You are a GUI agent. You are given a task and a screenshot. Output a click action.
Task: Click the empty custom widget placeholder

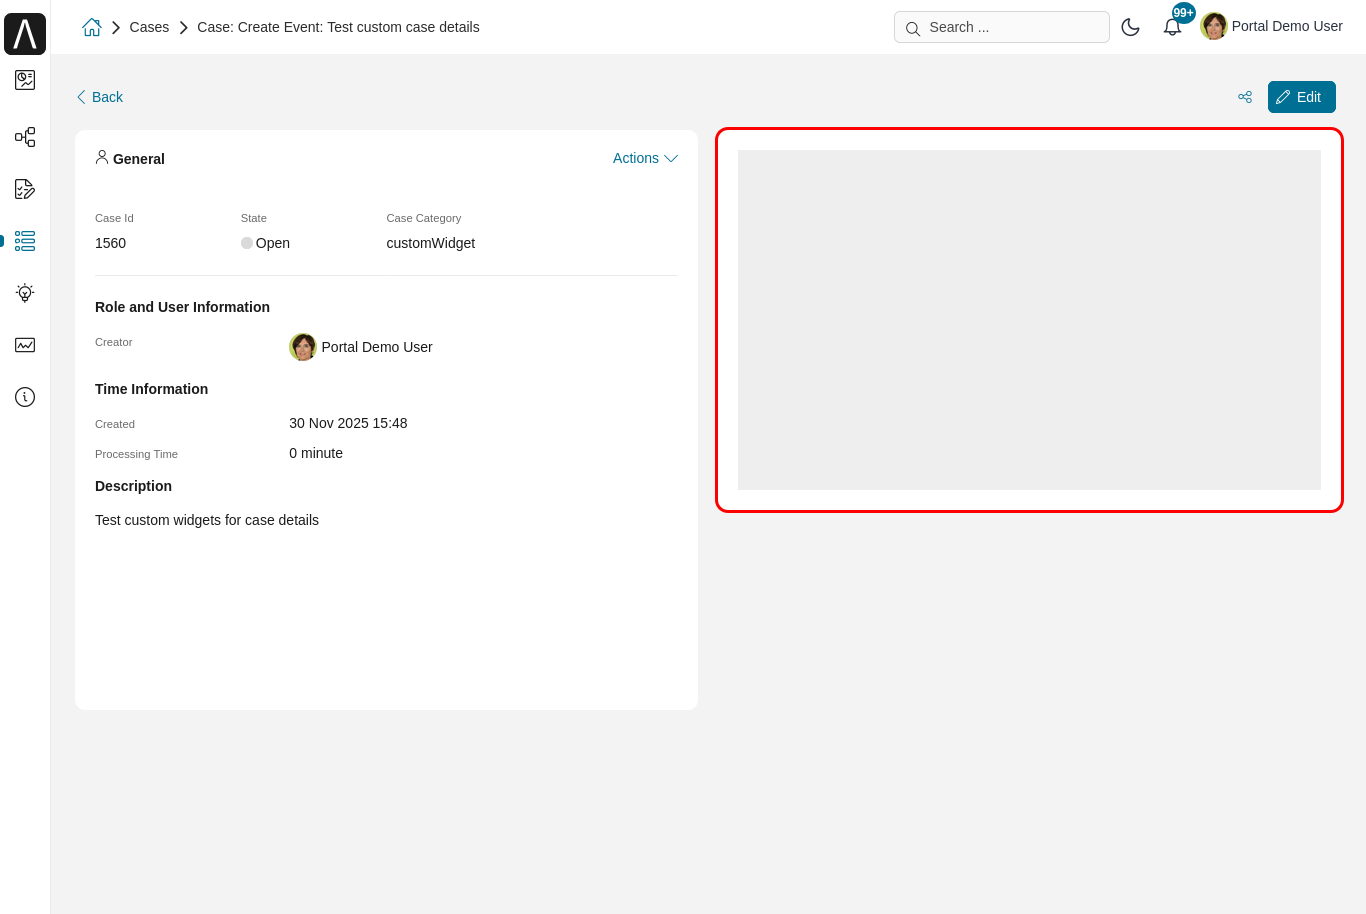1029,320
